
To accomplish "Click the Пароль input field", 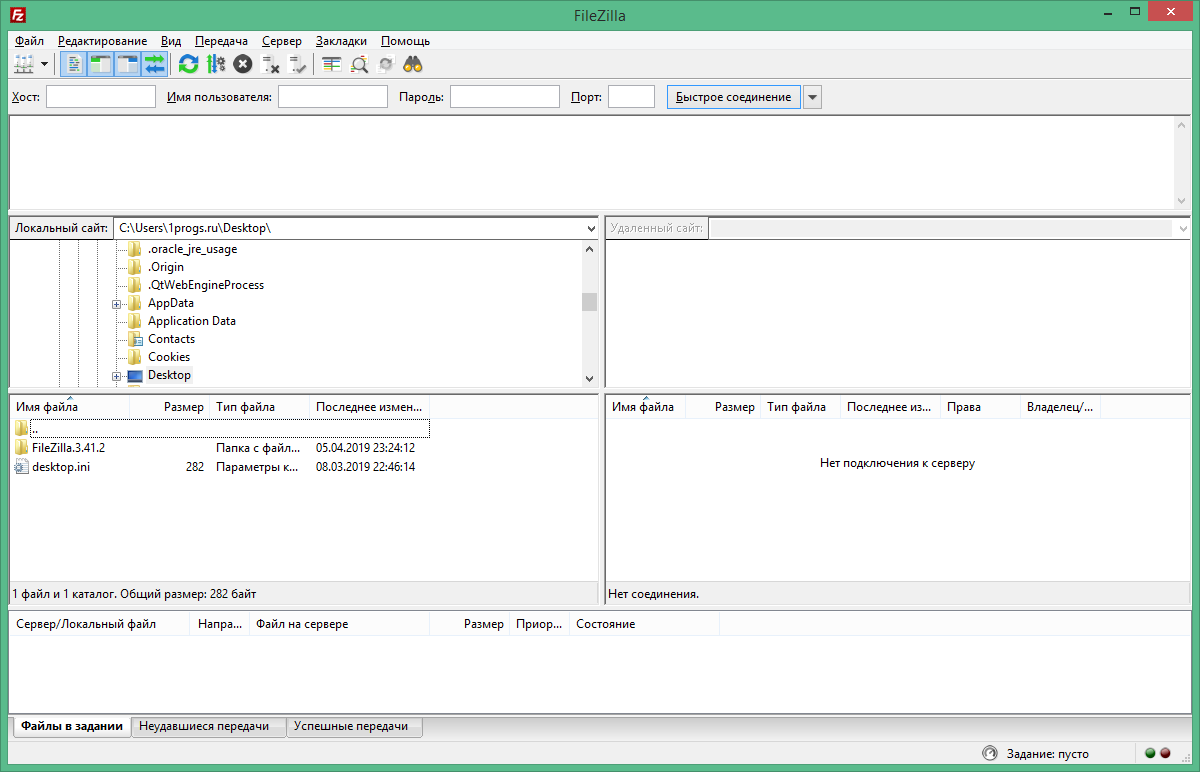I will pos(505,97).
